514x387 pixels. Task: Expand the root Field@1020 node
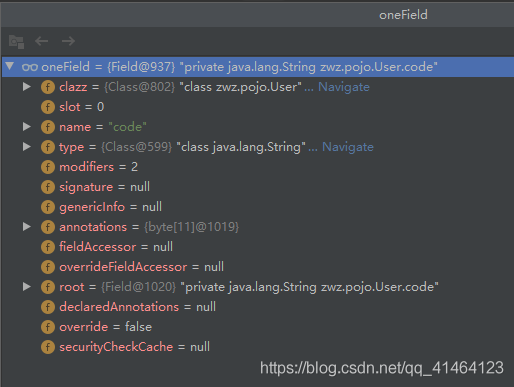[27, 287]
